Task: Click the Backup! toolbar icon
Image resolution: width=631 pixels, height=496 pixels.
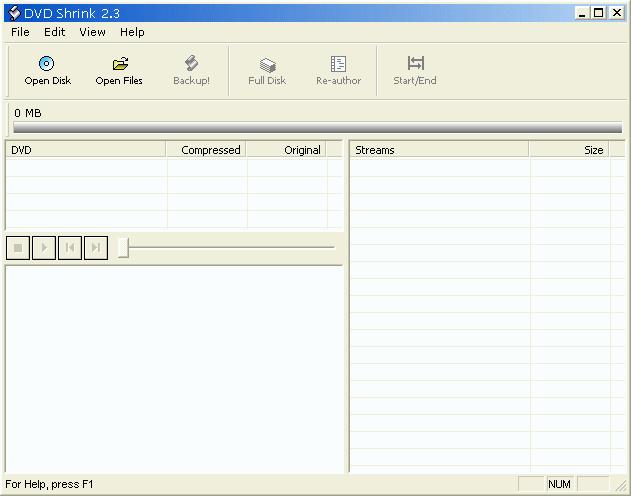Action: click(192, 64)
